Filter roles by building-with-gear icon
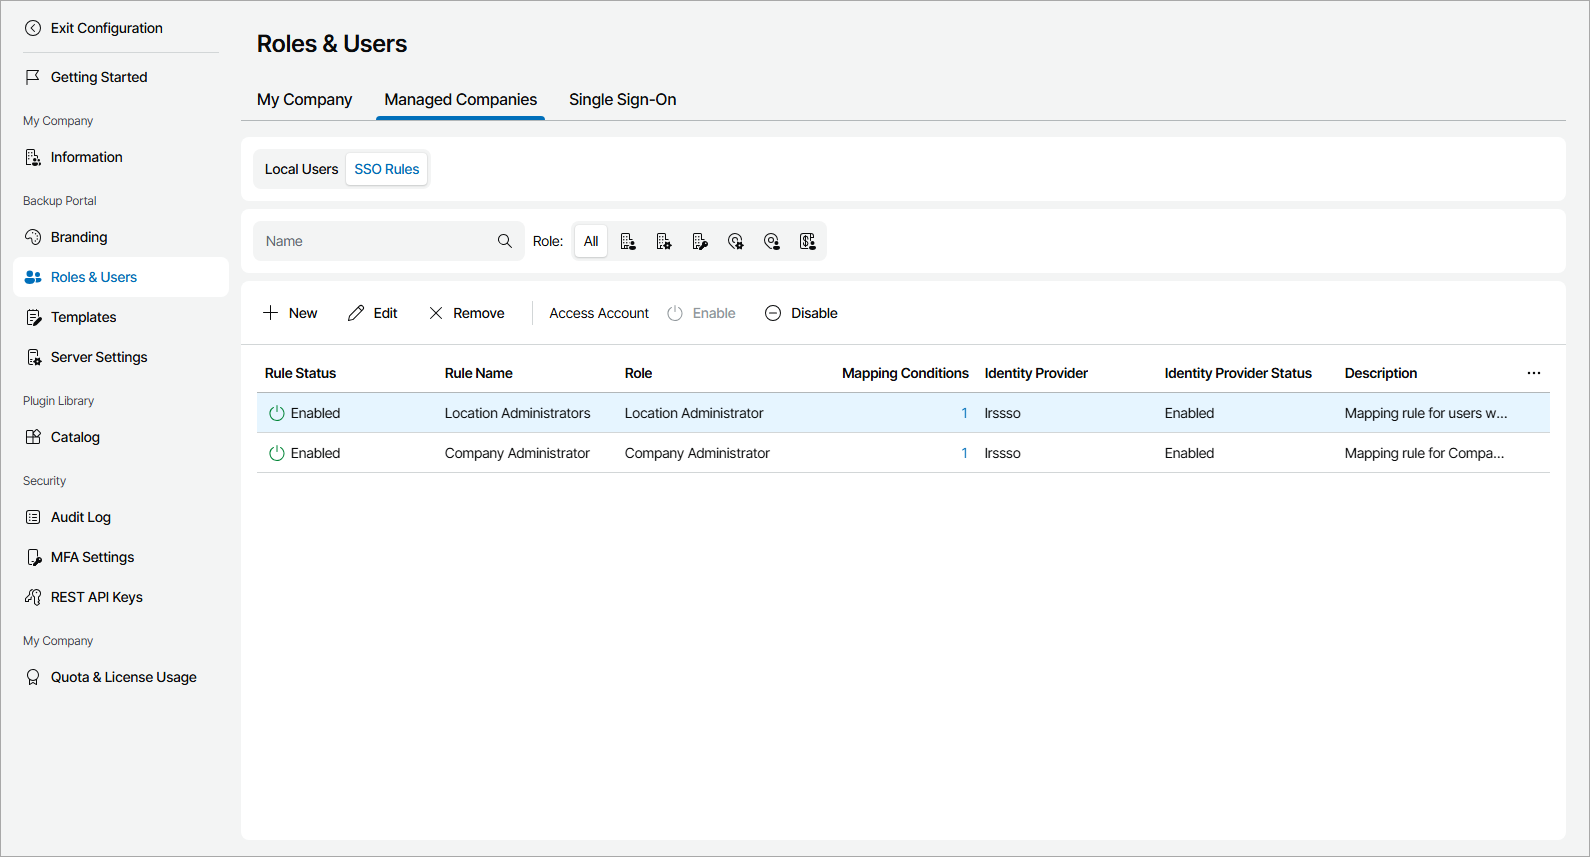Image resolution: width=1590 pixels, height=857 pixels. click(x=664, y=241)
